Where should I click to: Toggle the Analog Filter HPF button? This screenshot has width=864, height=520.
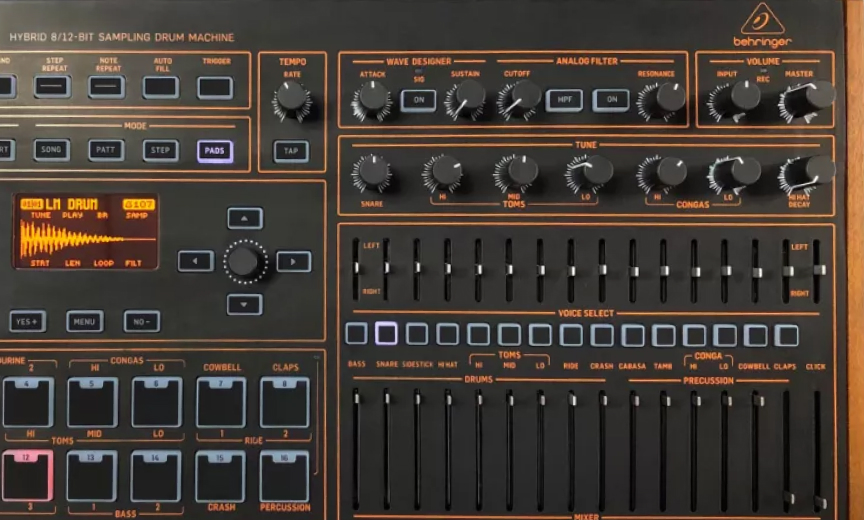pyautogui.click(x=564, y=100)
